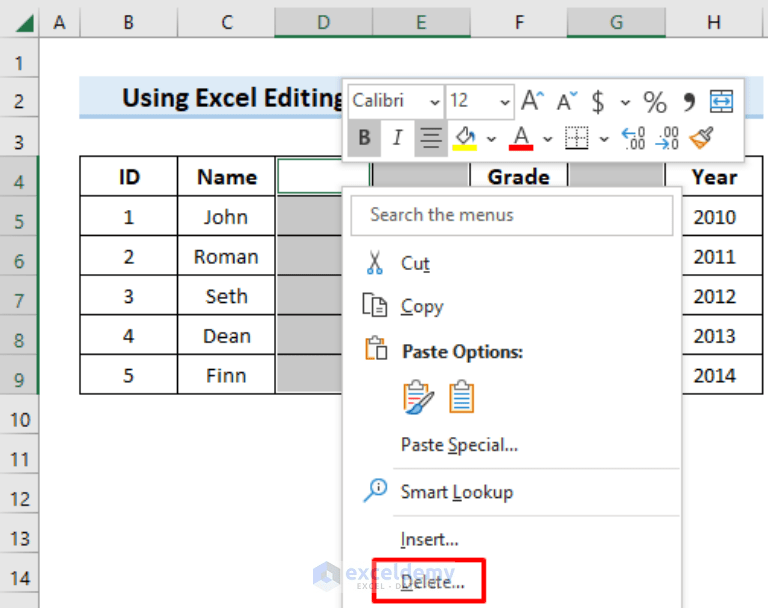Click the Decrease Font Size icon
Viewport: 768px width, 608px height.
click(567, 101)
